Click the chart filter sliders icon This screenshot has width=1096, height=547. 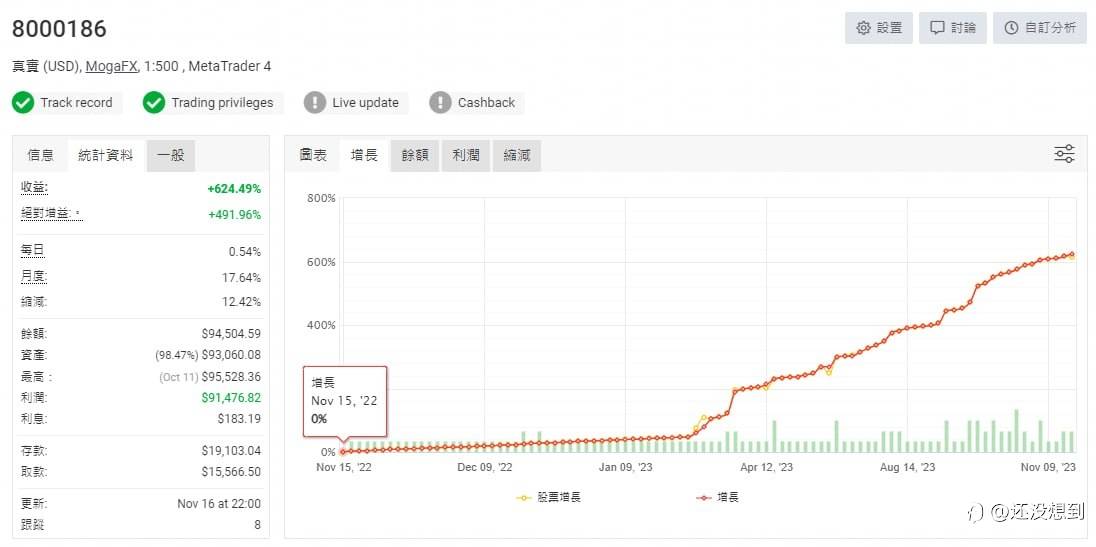[x=1064, y=154]
